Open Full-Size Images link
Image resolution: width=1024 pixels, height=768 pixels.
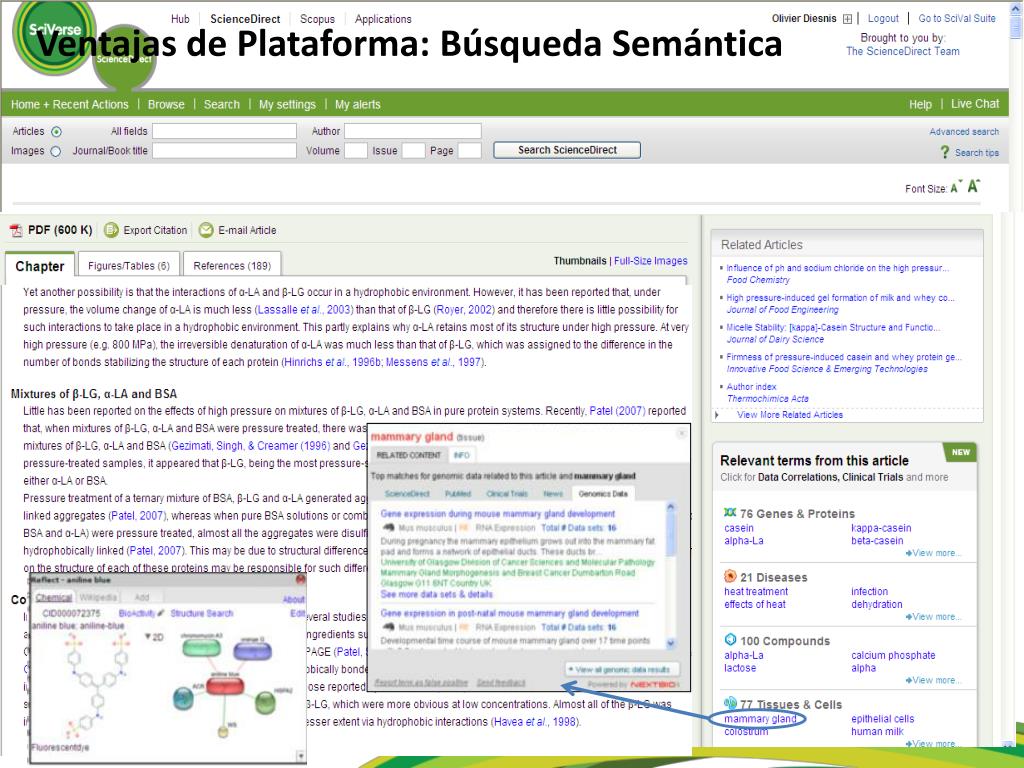pos(650,261)
